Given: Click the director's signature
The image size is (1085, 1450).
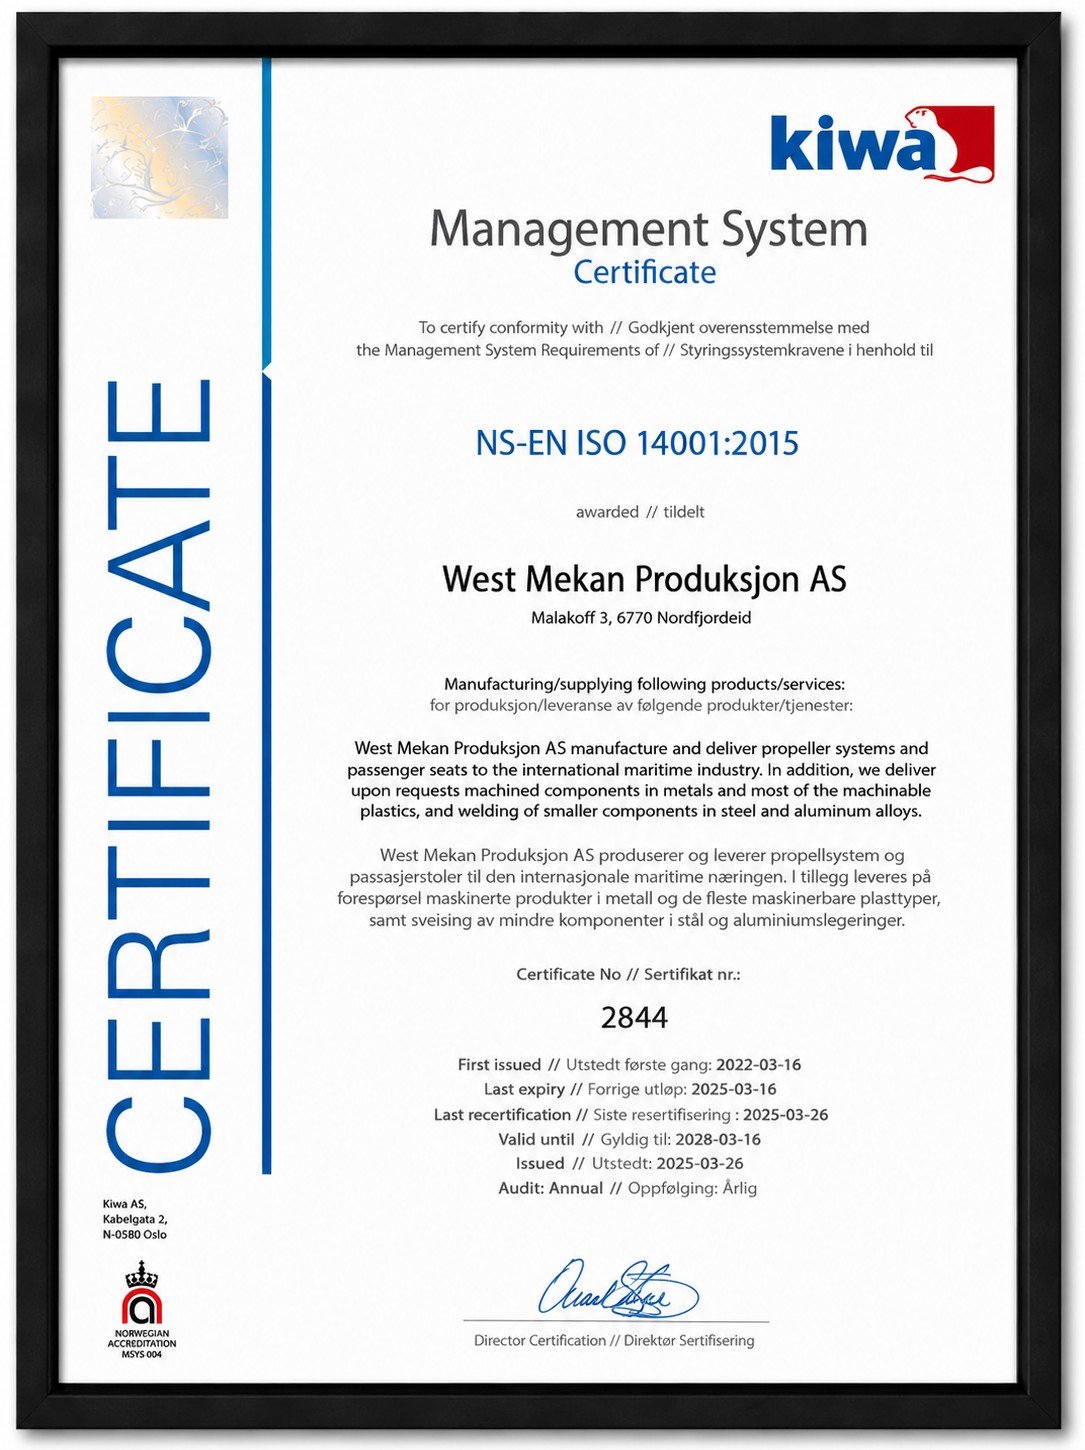Looking at the screenshot, I should coord(618,1288).
